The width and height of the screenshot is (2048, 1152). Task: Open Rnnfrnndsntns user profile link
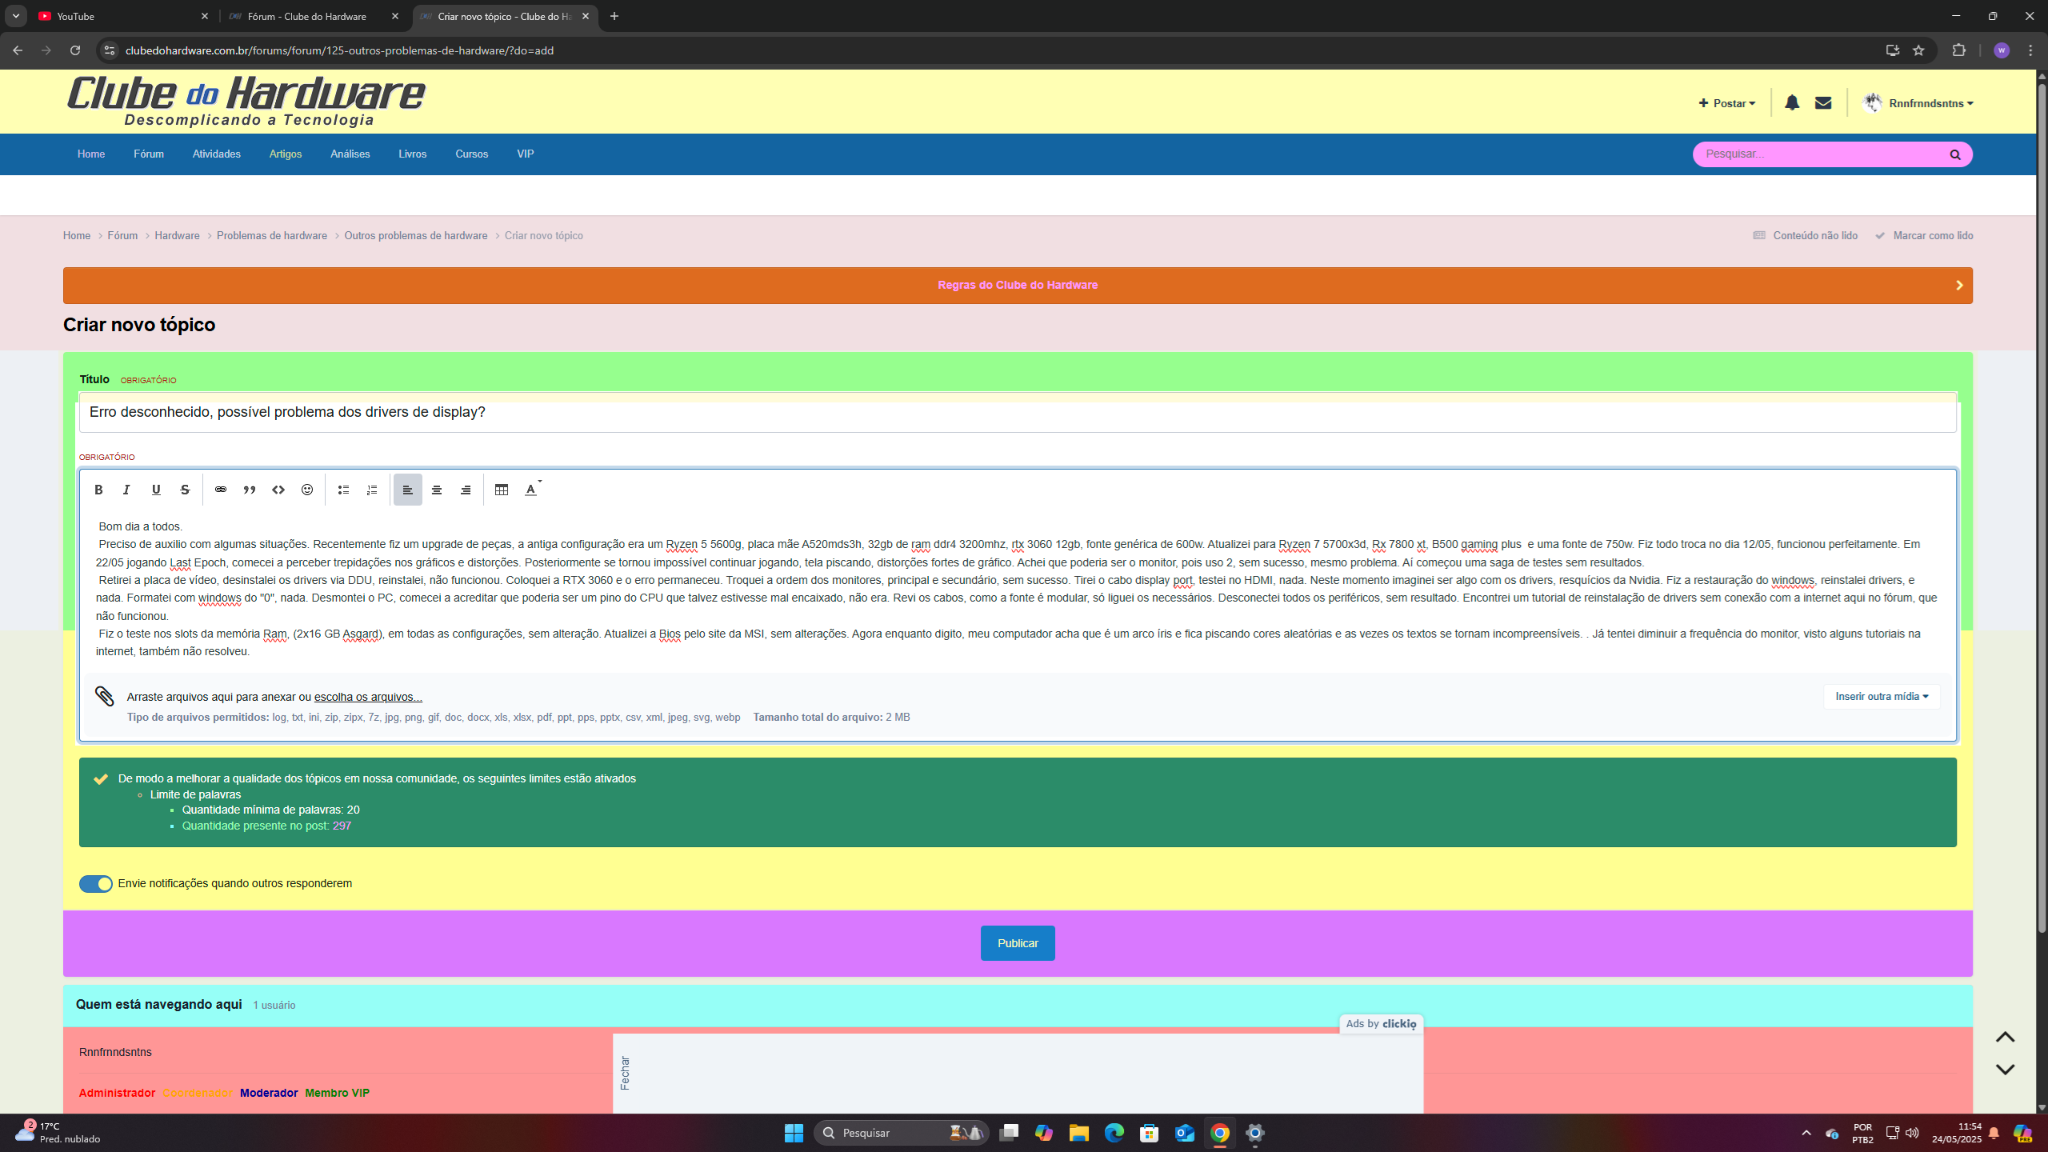pyautogui.click(x=115, y=1052)
